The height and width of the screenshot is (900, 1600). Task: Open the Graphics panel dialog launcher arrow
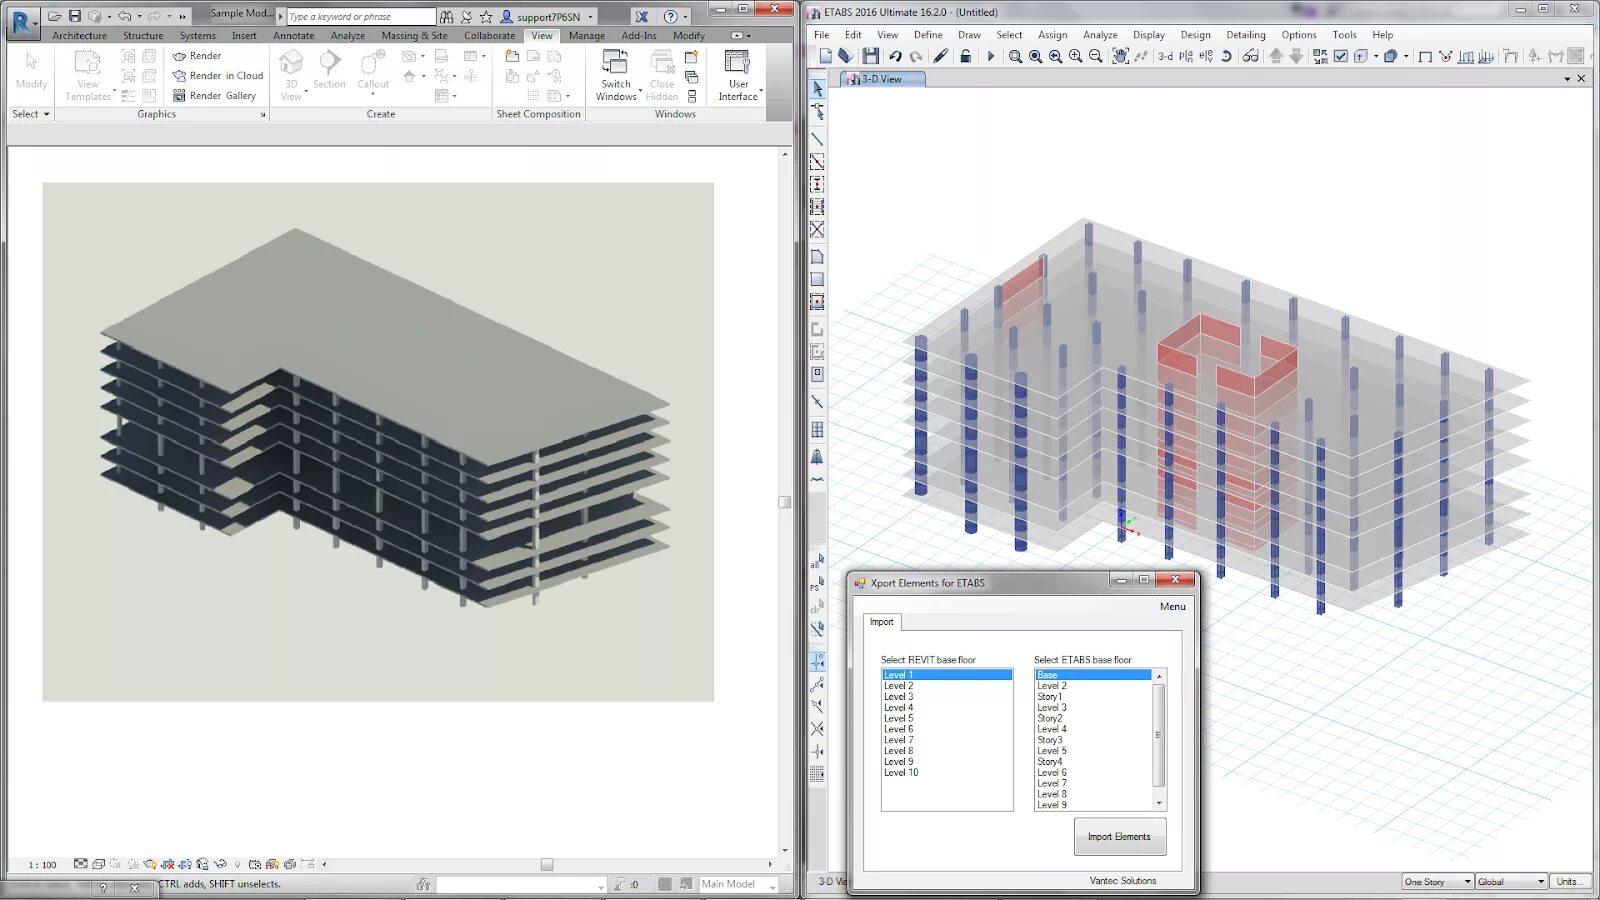click(263, 115)
